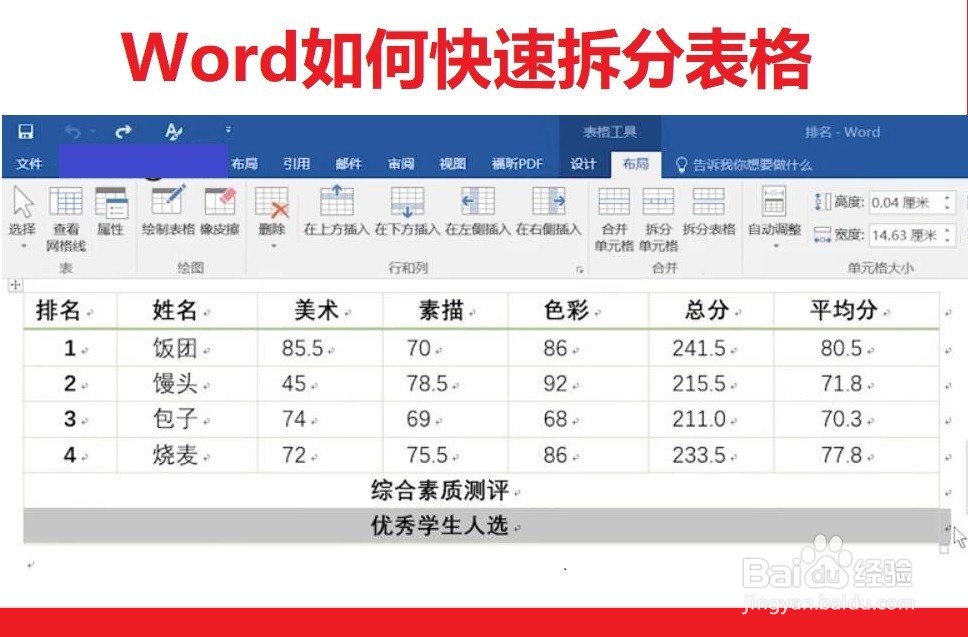Viewport: 968px width, 637px height.
Task: Click the 70.3 average cell
Action: point(856,419)
